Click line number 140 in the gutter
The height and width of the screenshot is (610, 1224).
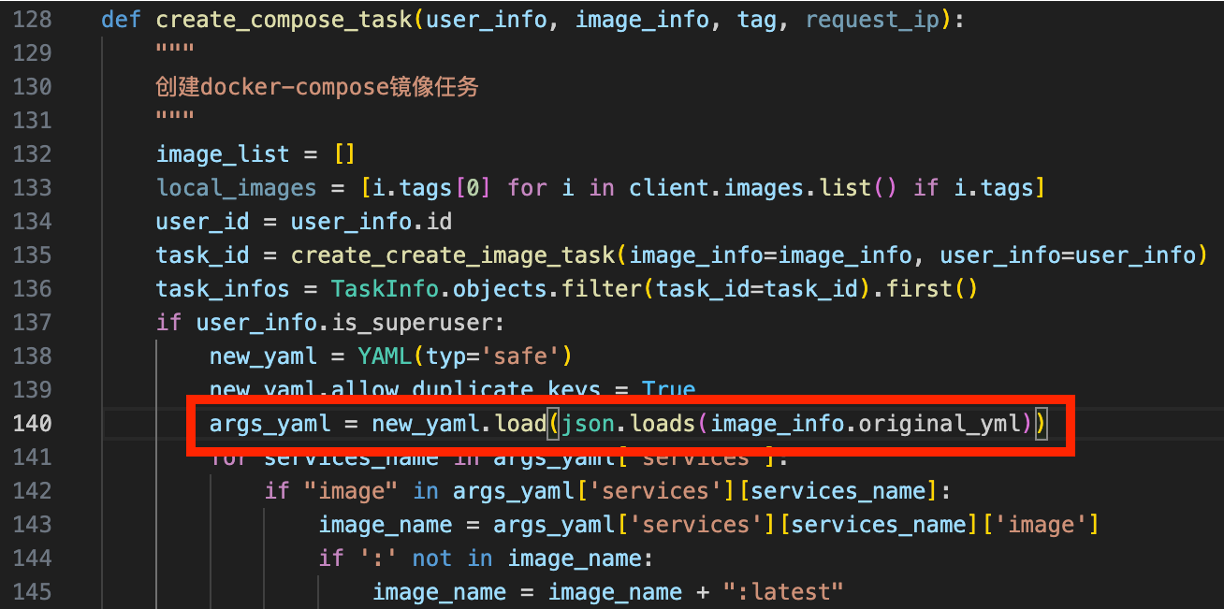(32, 424)
